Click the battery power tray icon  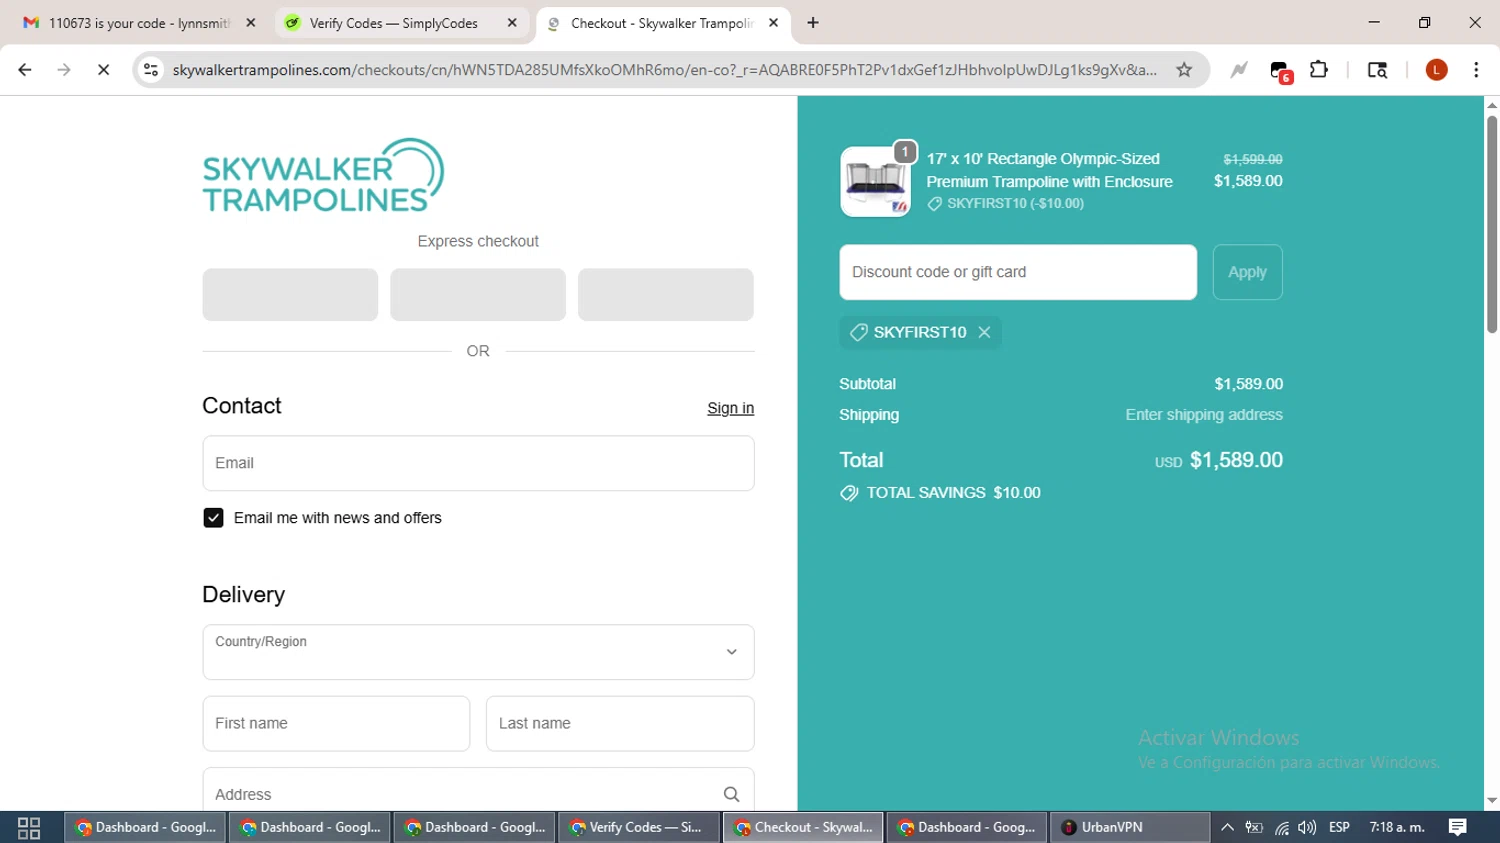tap(1254, 827)
